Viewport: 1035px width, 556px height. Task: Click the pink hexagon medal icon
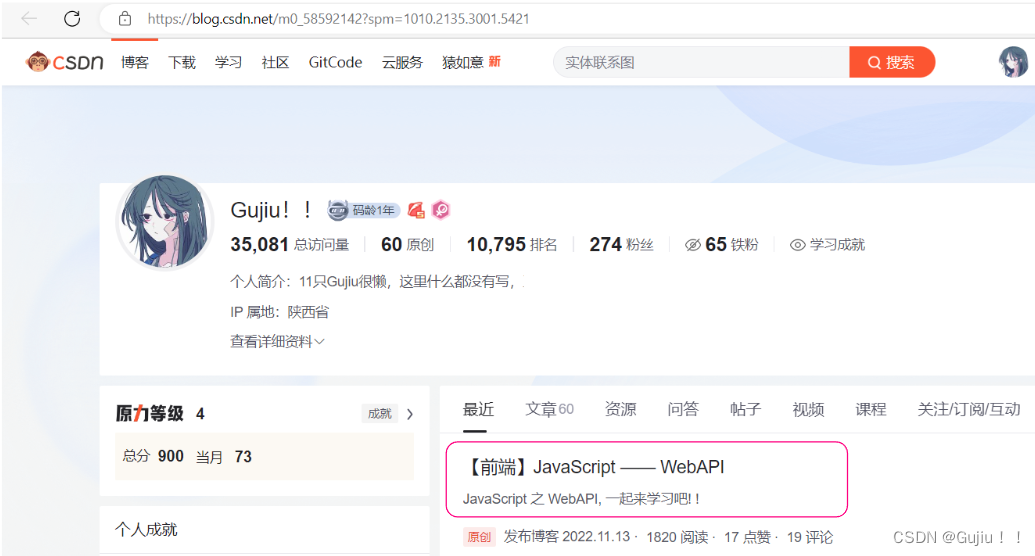point(440,210)
